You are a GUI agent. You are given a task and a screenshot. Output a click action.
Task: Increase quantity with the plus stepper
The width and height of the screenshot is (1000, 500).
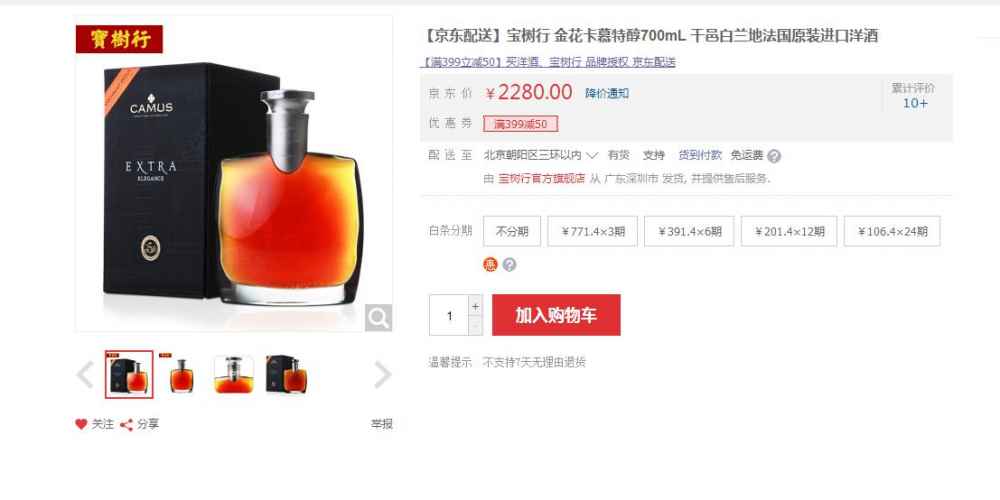pyautogui.click(x=475, y=305)
